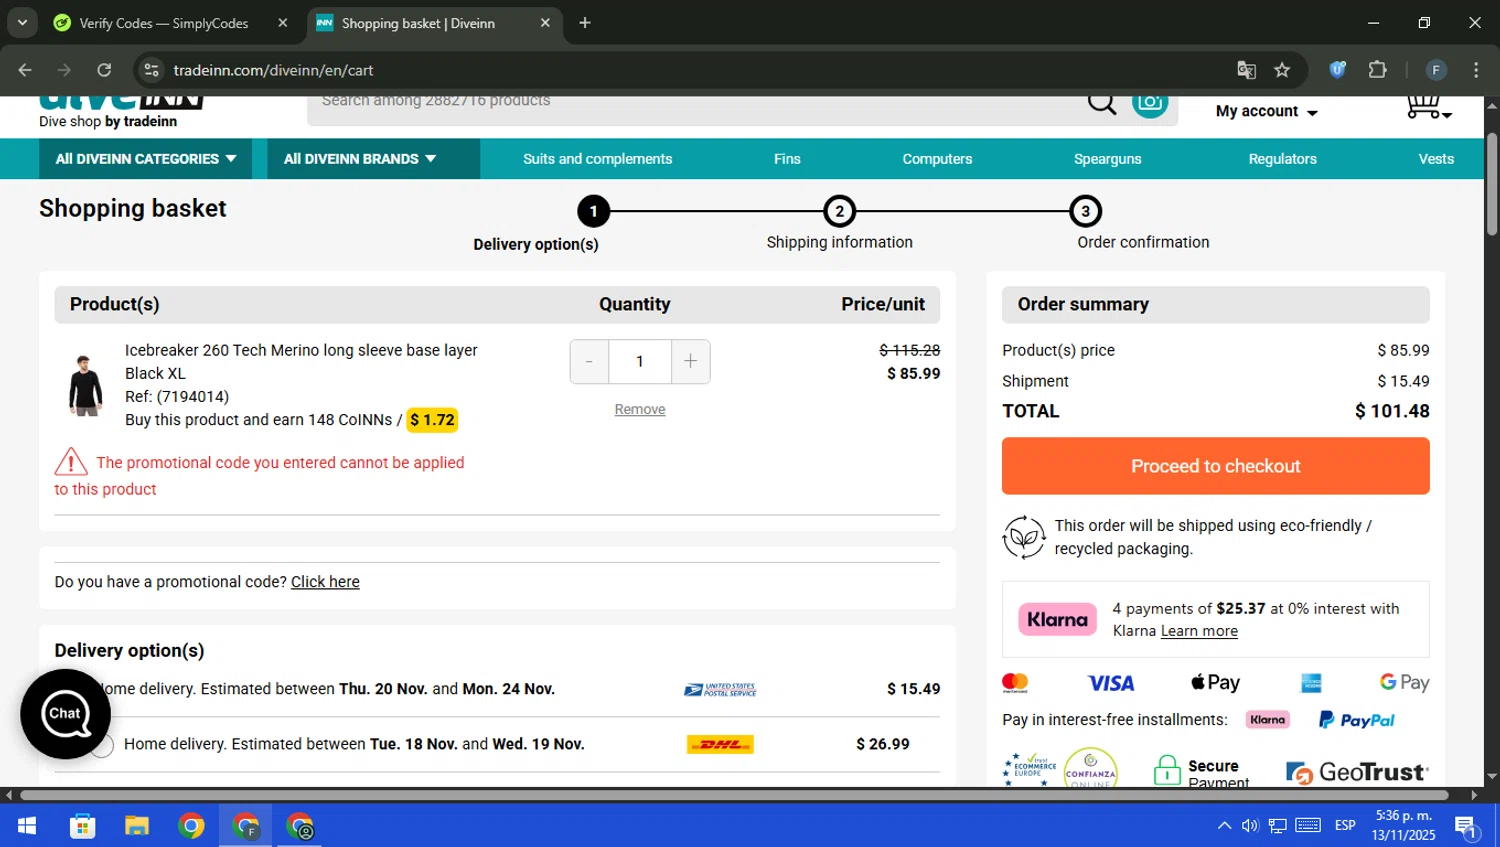The width and height of the screenshot is (1500, 847).
Task: Open Fins category menu
Action: tap(787, 159)
